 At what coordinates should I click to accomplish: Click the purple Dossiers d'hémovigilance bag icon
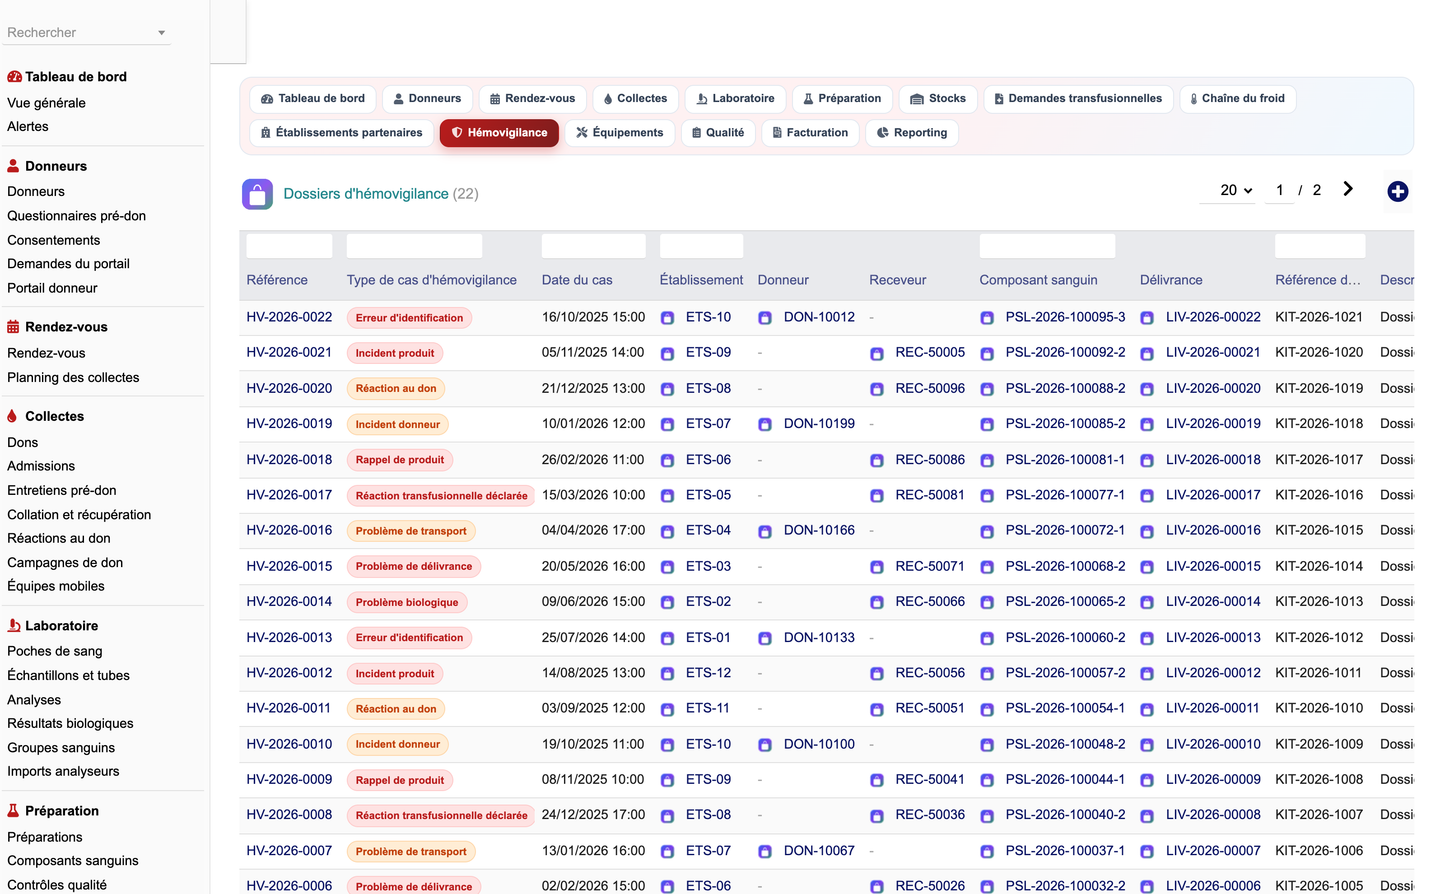[x=257, y=194]
